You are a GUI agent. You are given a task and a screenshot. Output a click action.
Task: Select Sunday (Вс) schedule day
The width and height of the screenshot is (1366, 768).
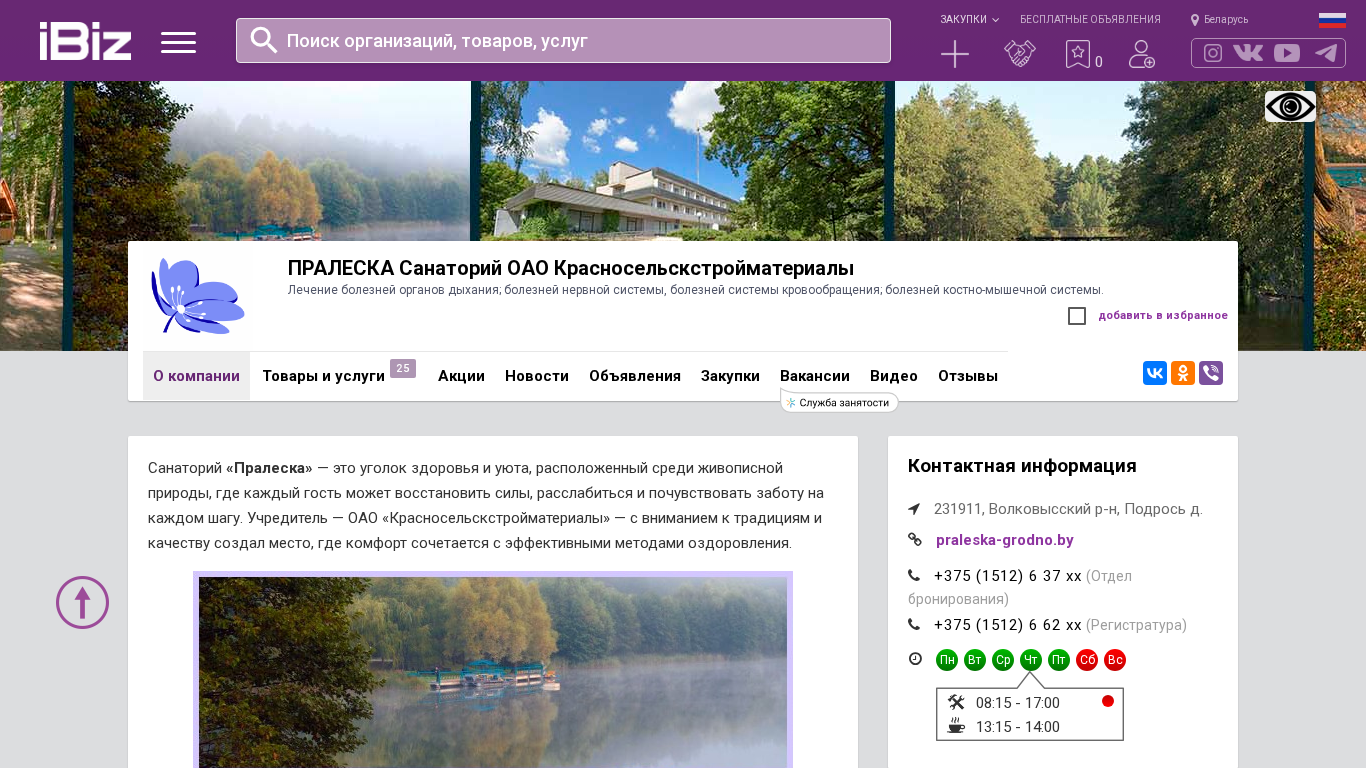click(x=1115, y=660)
